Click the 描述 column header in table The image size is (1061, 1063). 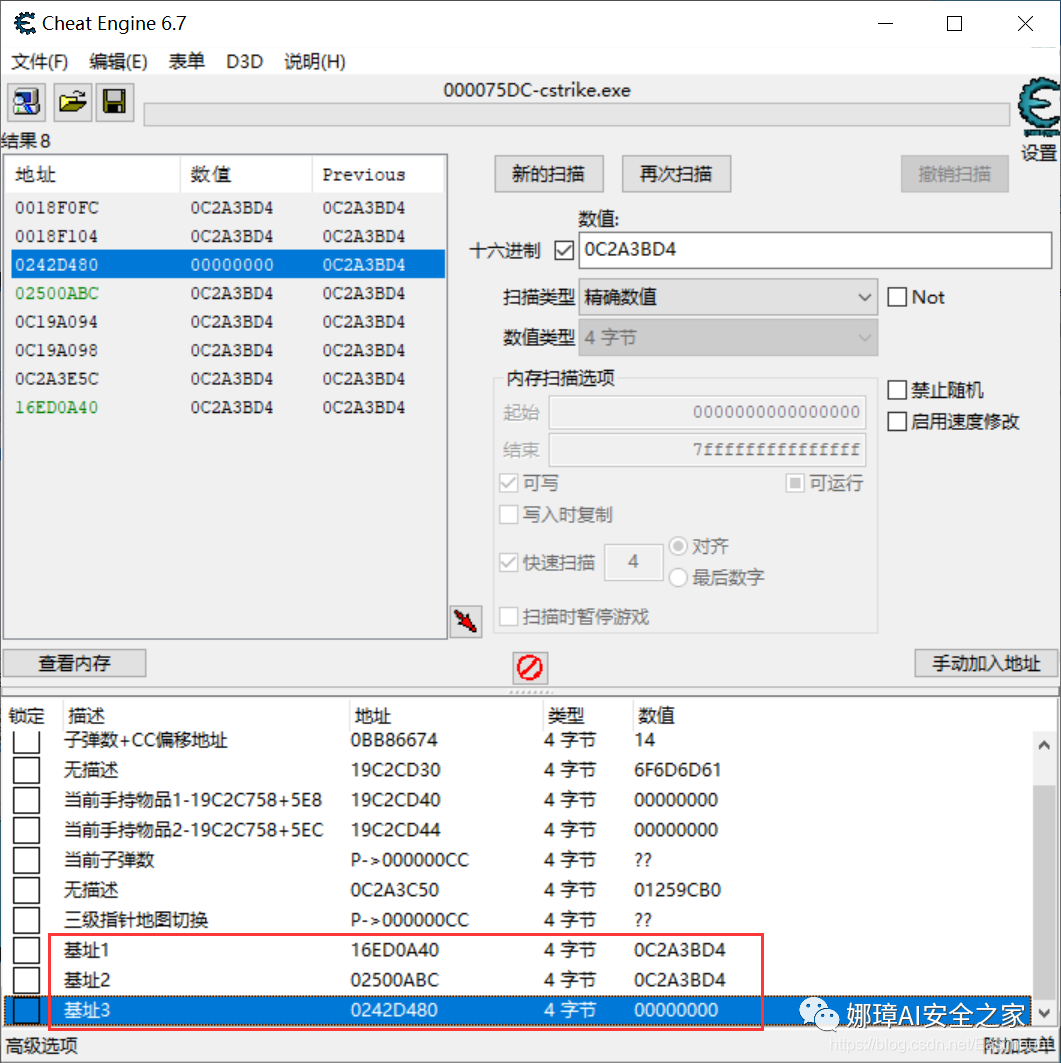coord(205,715)
